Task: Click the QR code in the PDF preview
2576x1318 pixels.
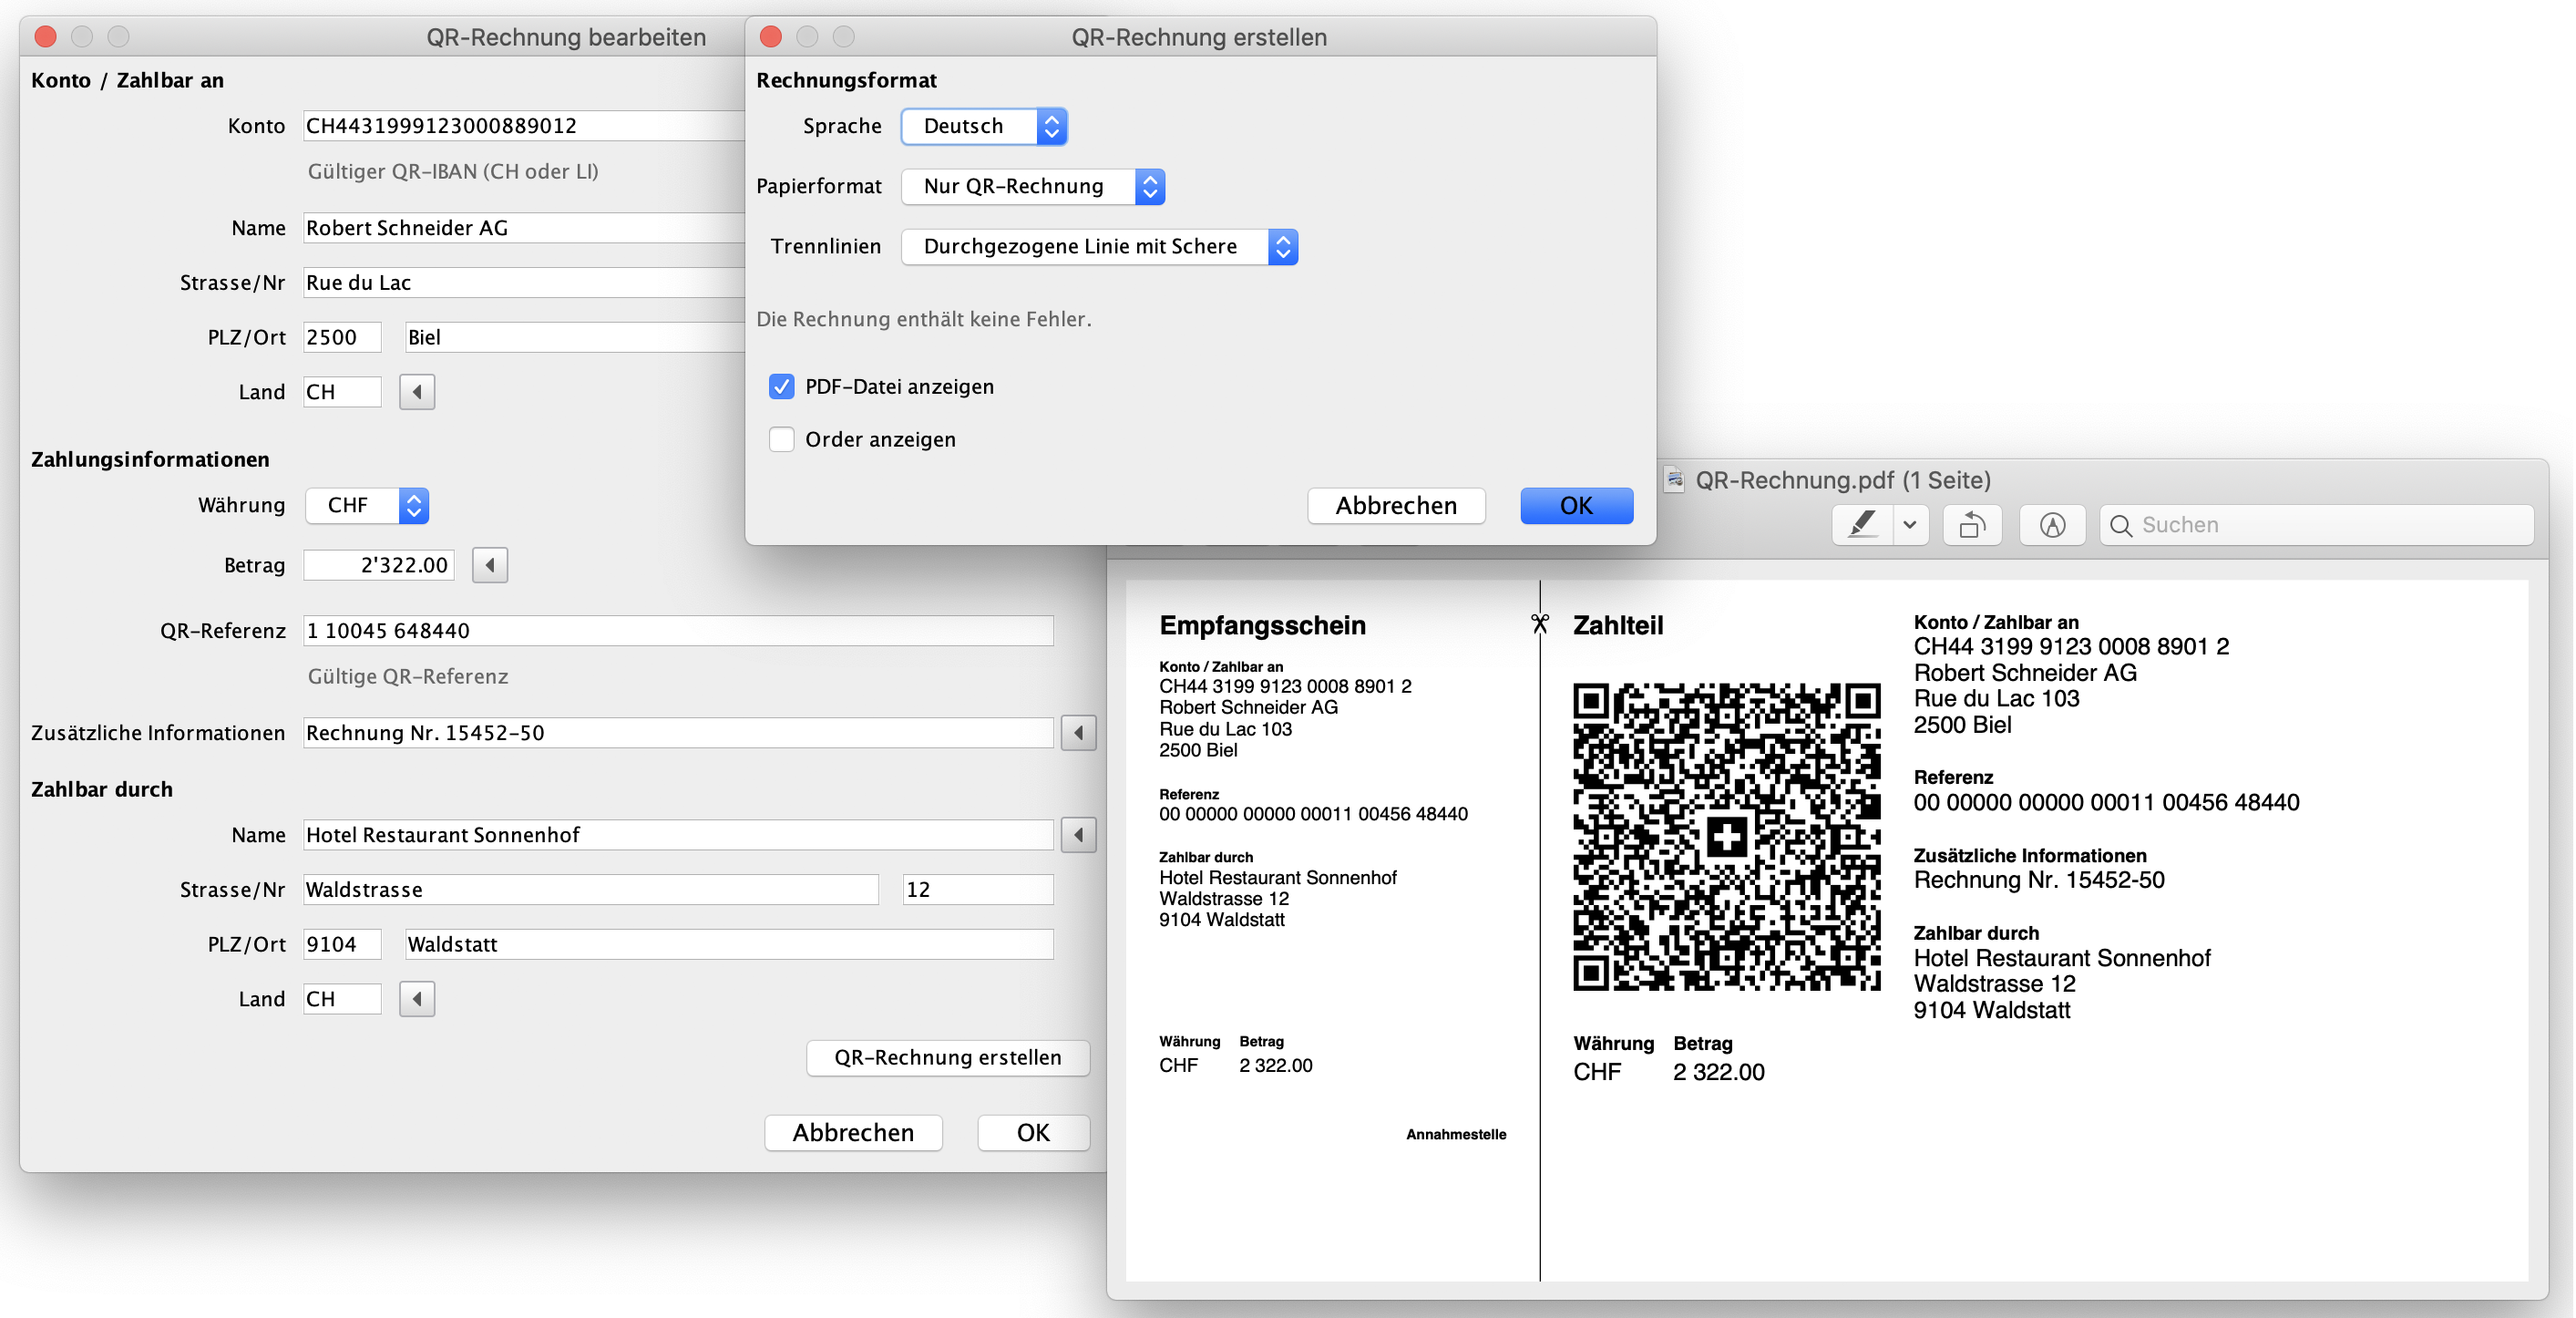Action: [1726, 837]
